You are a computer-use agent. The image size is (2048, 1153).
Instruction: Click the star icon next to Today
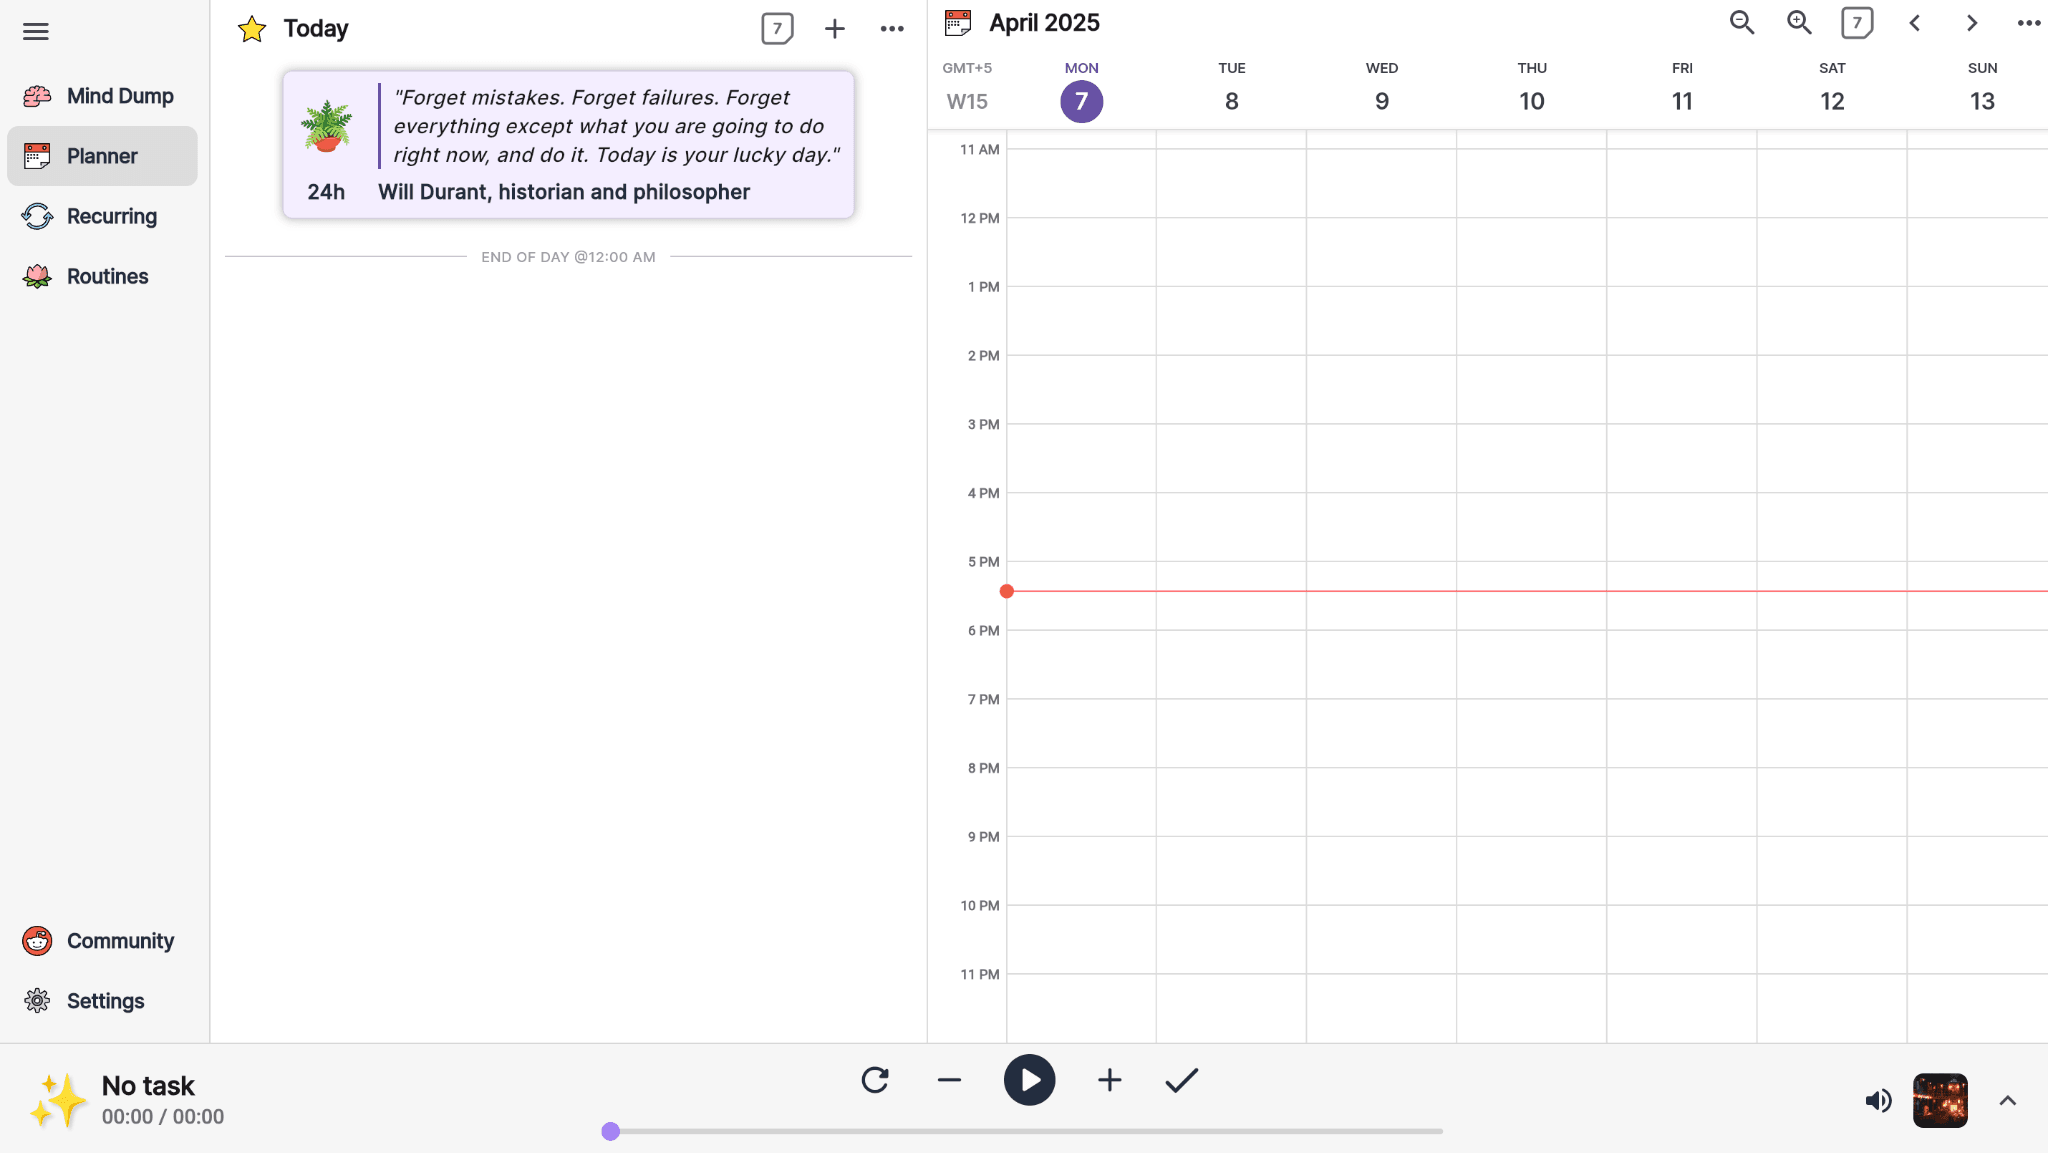coord(252,28)
